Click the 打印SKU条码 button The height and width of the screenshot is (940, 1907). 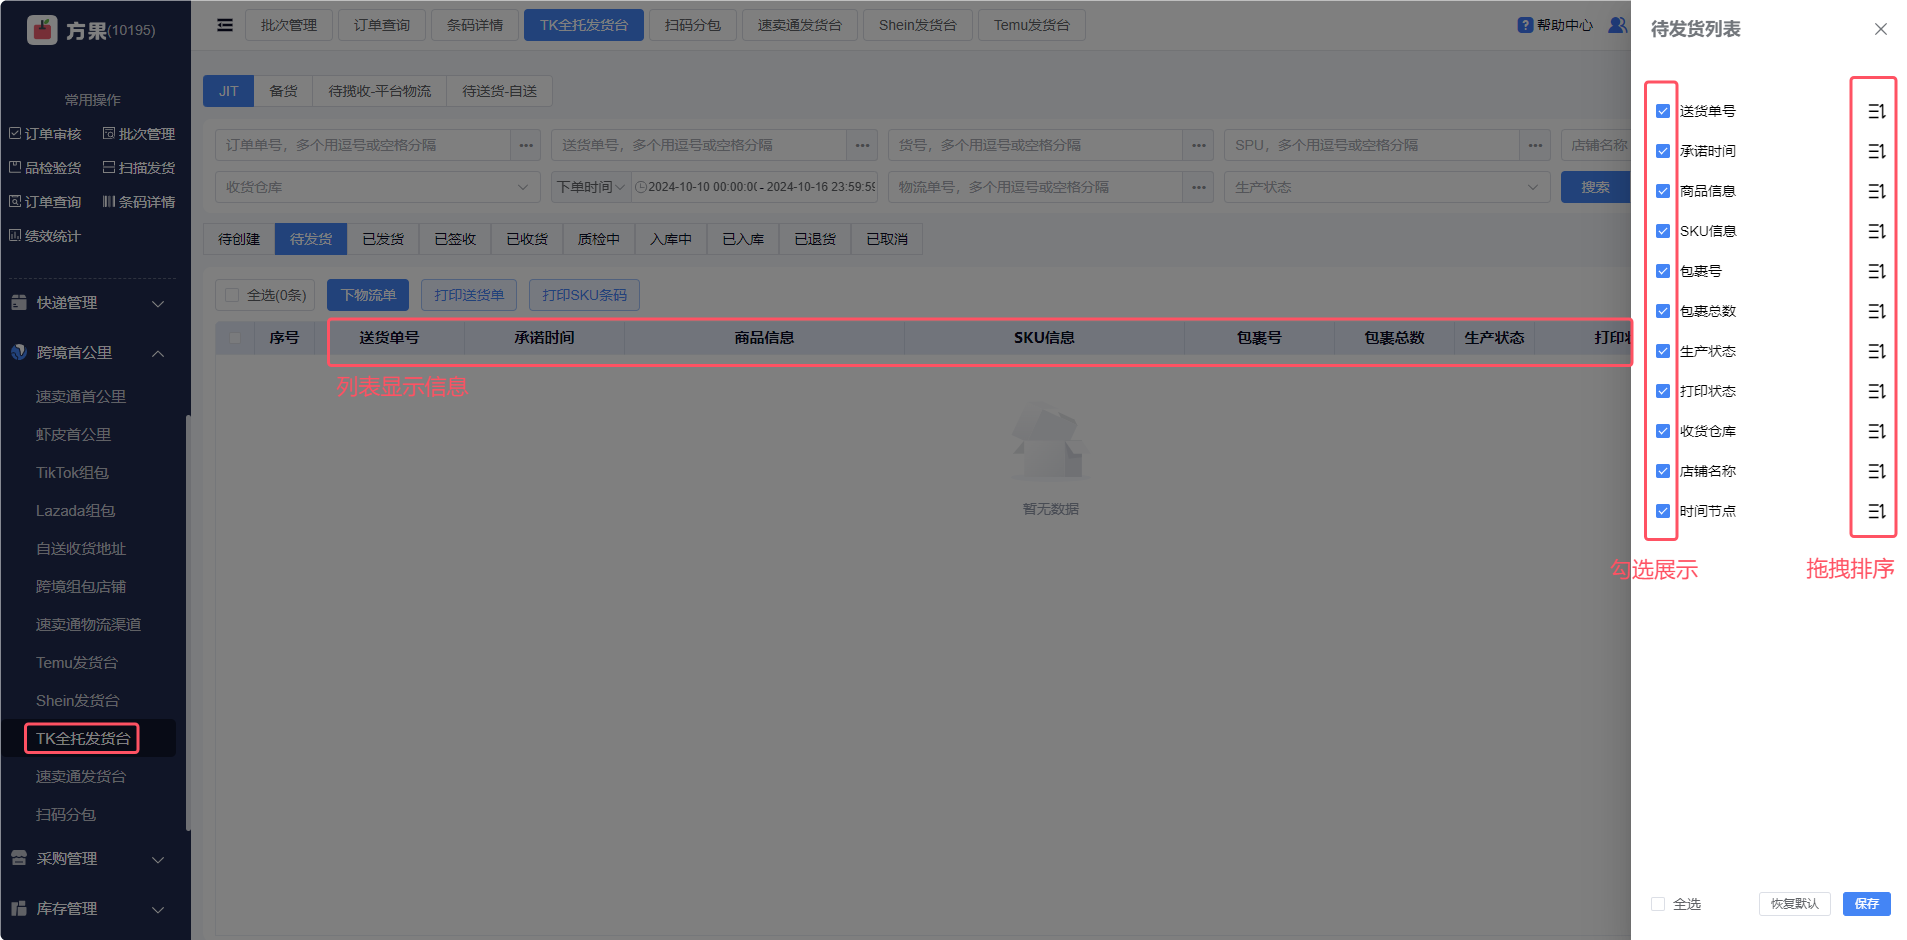click(x=585, y=295)
